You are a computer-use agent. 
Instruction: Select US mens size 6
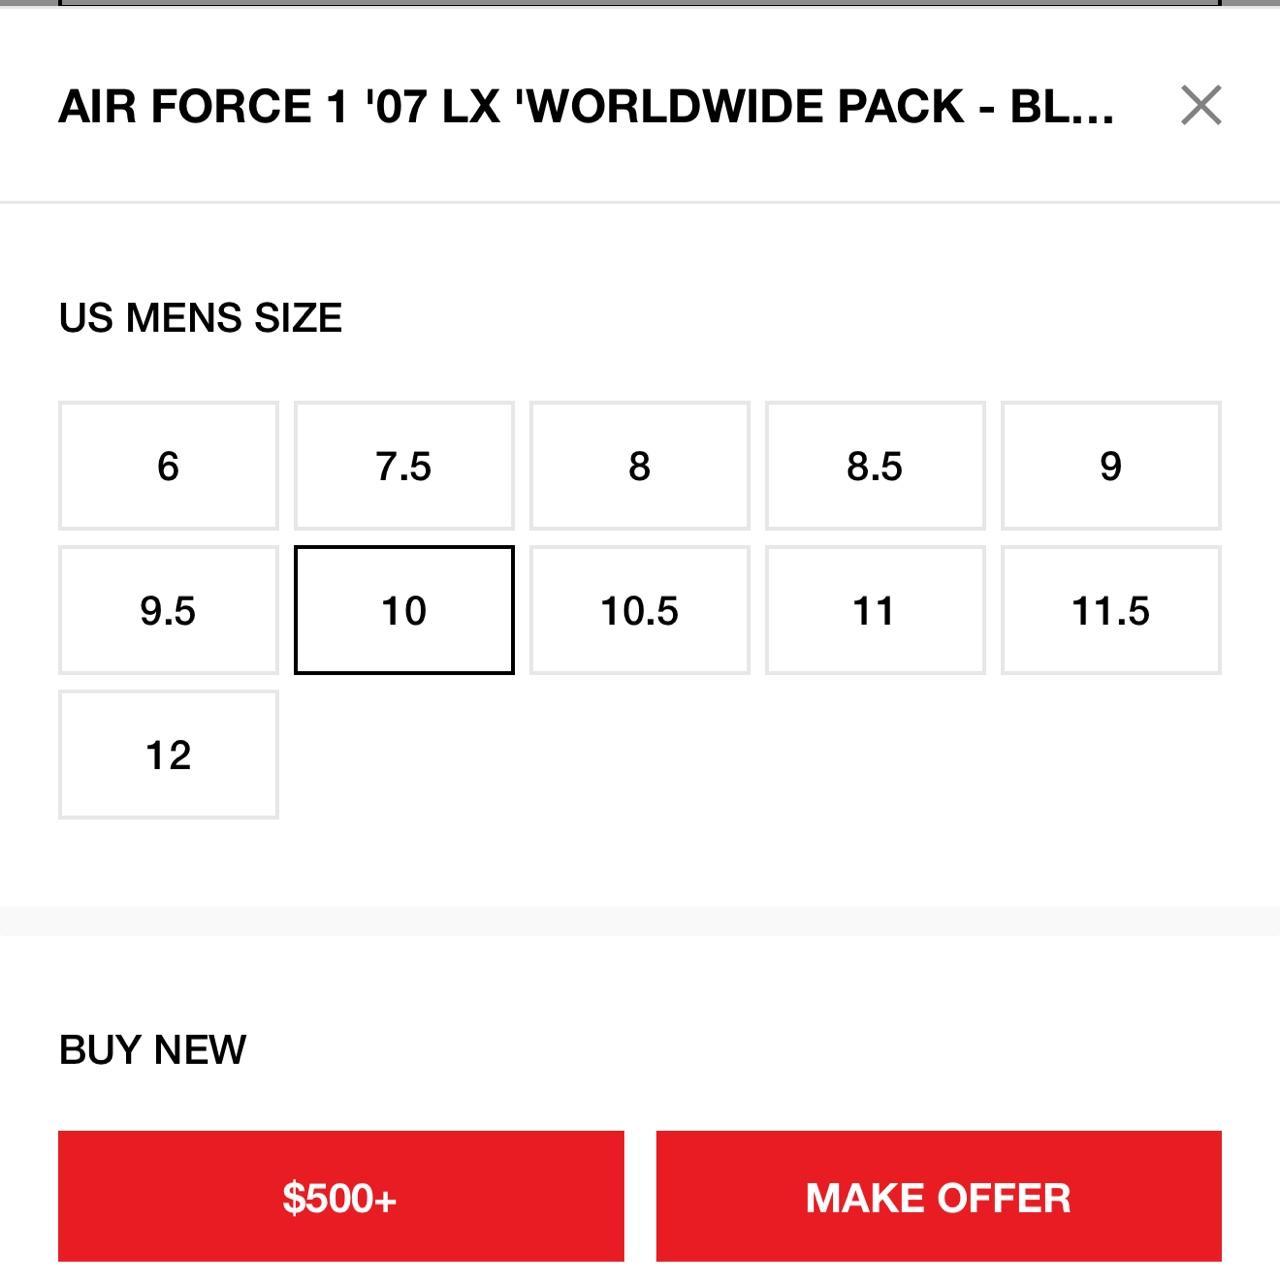click(168, 466)
